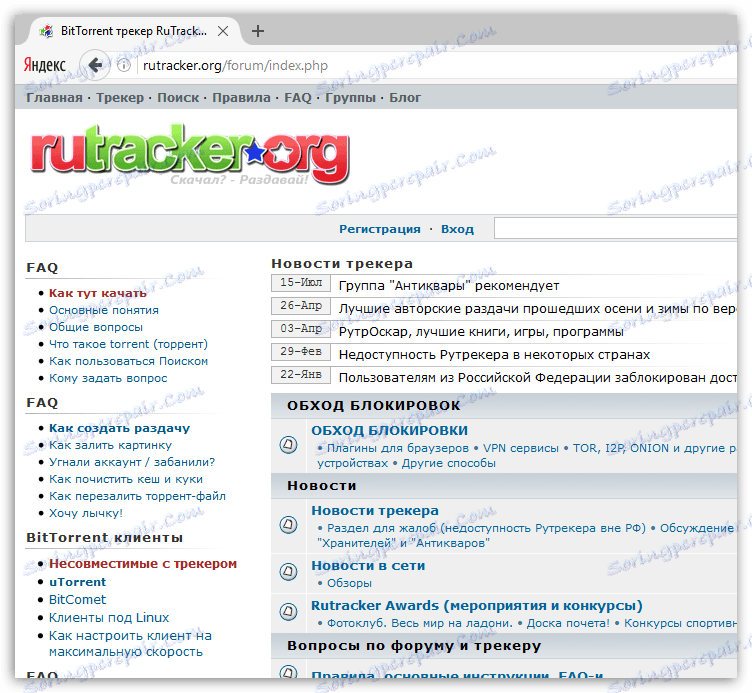Image resolution: width=752 pixels, height=693 pixels.
Task: Open VPN сервисы subforum
Action: pyautogui.click(x=520, y=448)
